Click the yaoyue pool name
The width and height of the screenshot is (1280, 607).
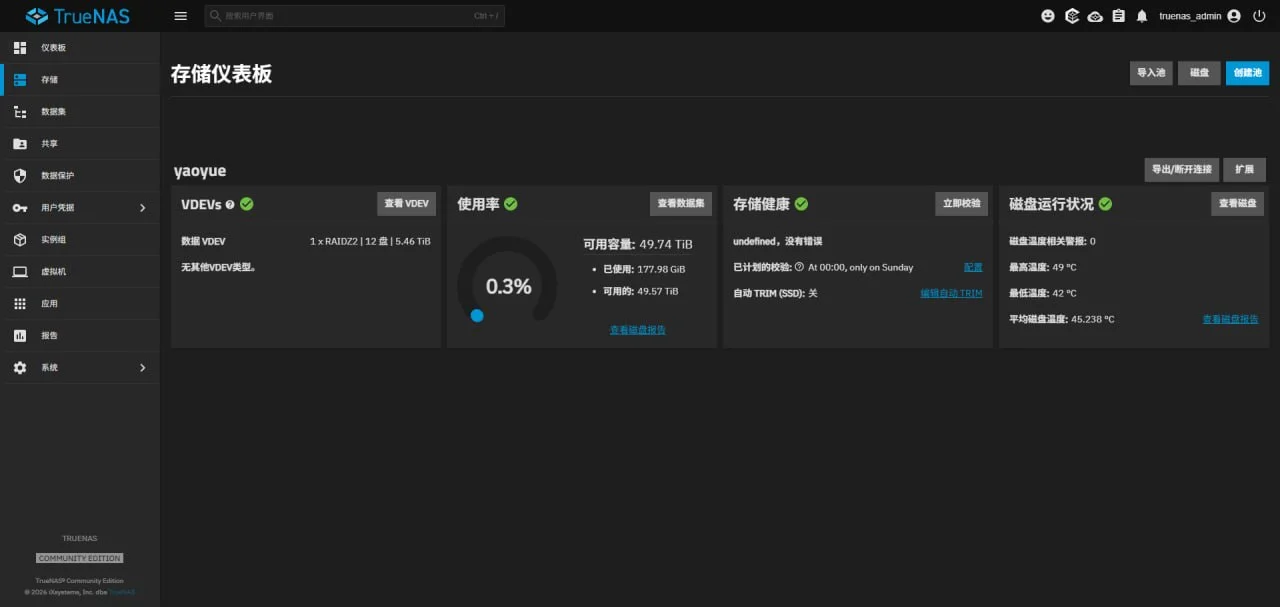pos(200,172)
